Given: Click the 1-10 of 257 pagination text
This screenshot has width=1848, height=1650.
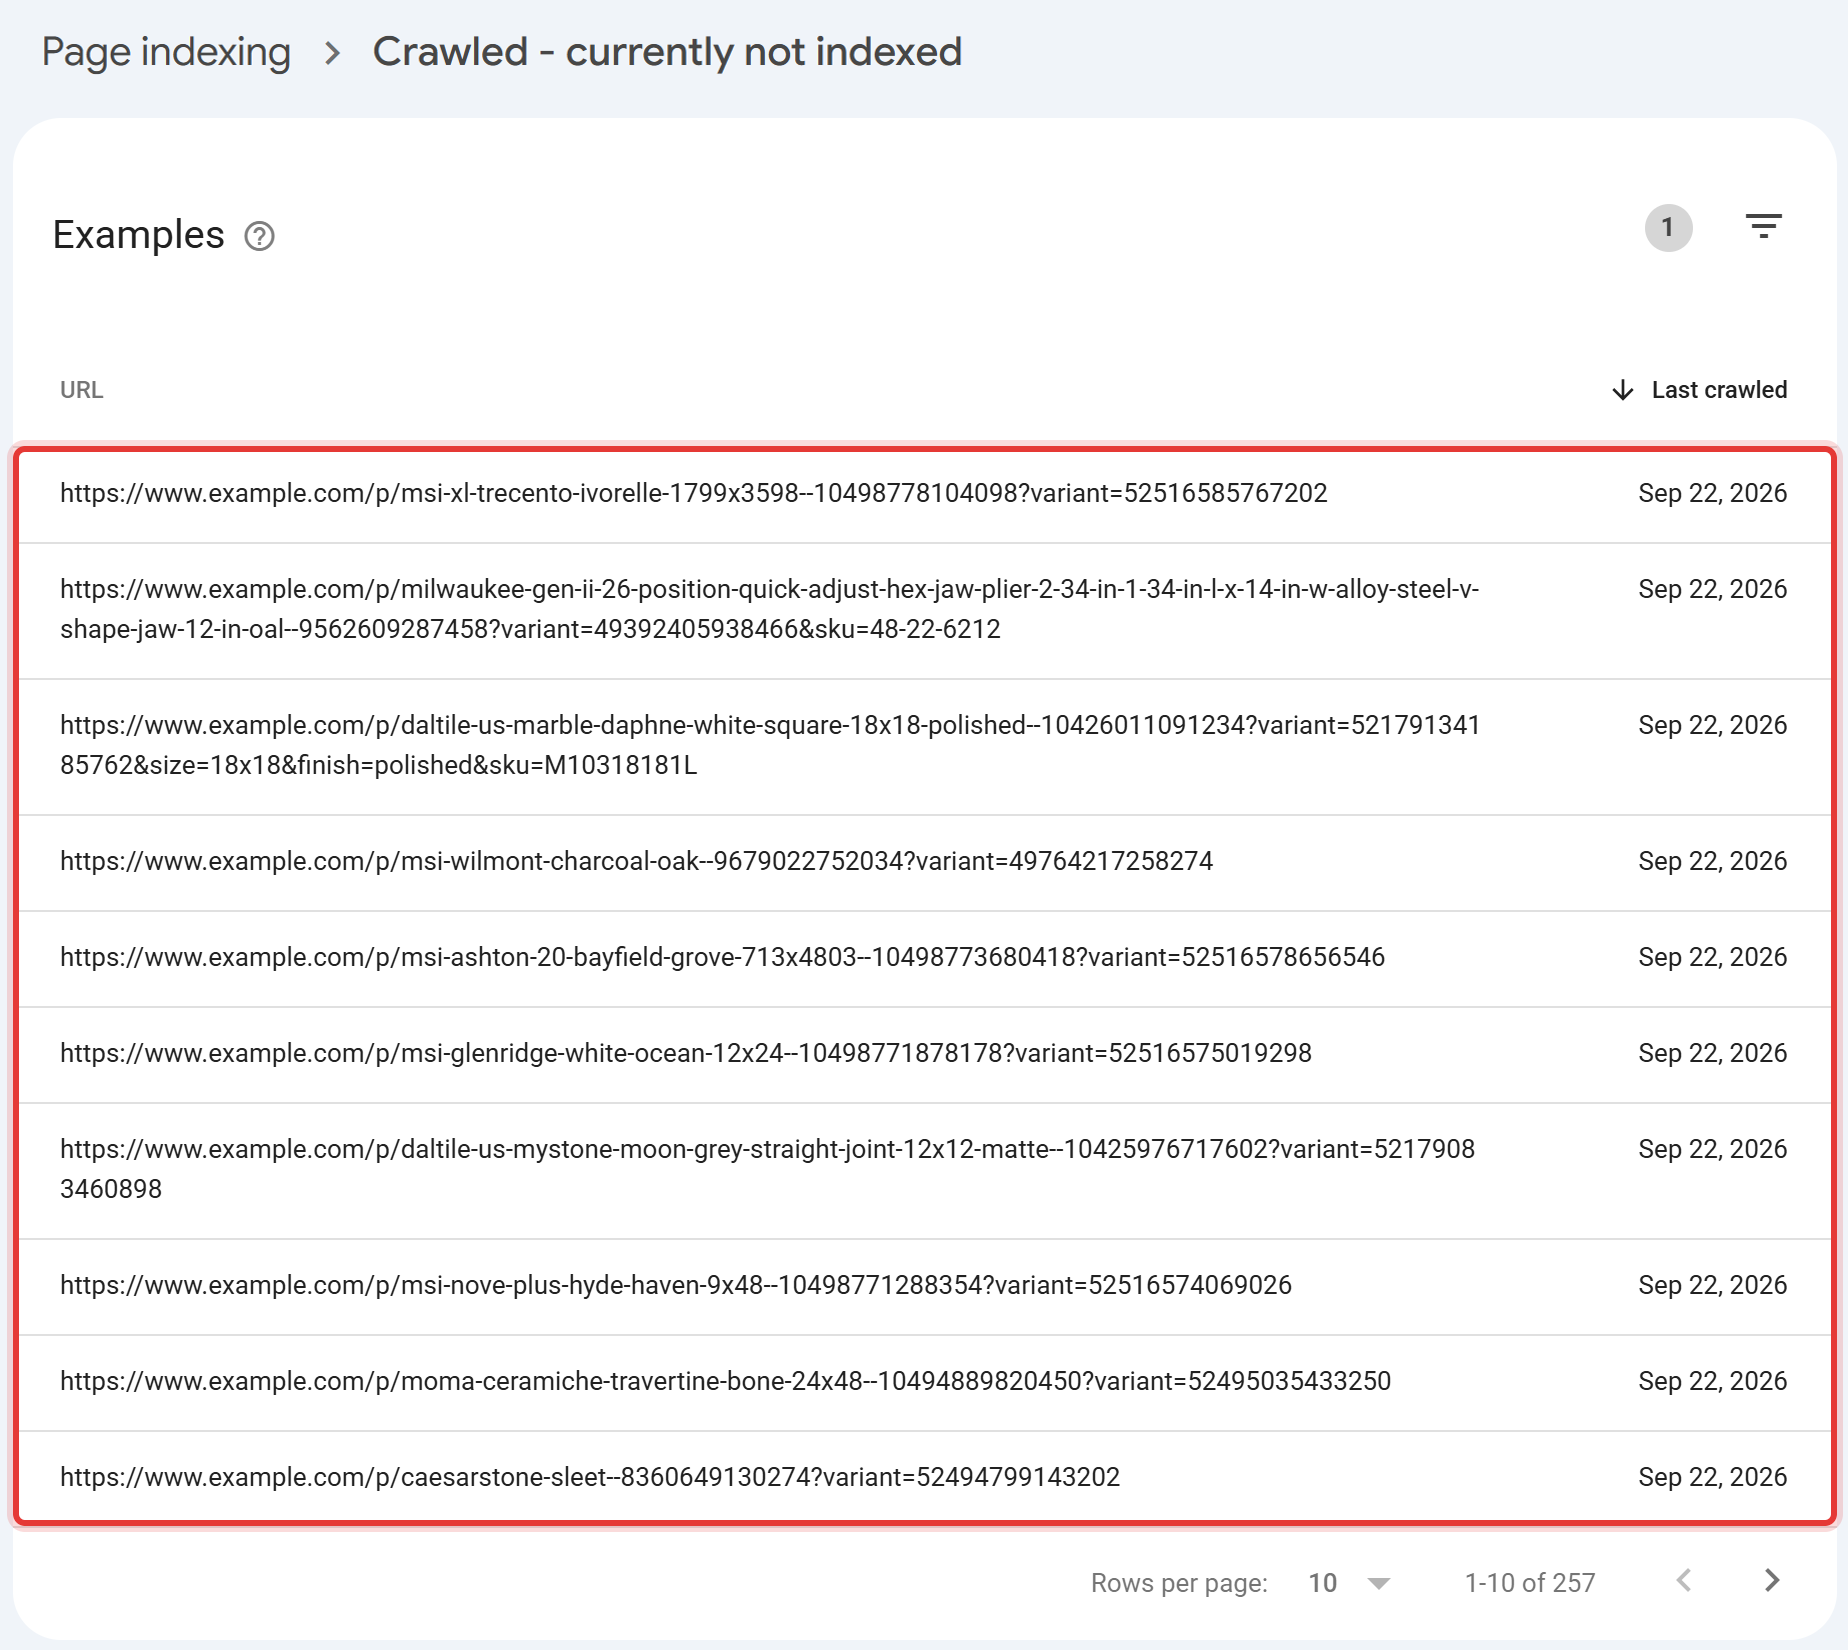Looking at the screenshot, I should (x=1530, y=1583).
